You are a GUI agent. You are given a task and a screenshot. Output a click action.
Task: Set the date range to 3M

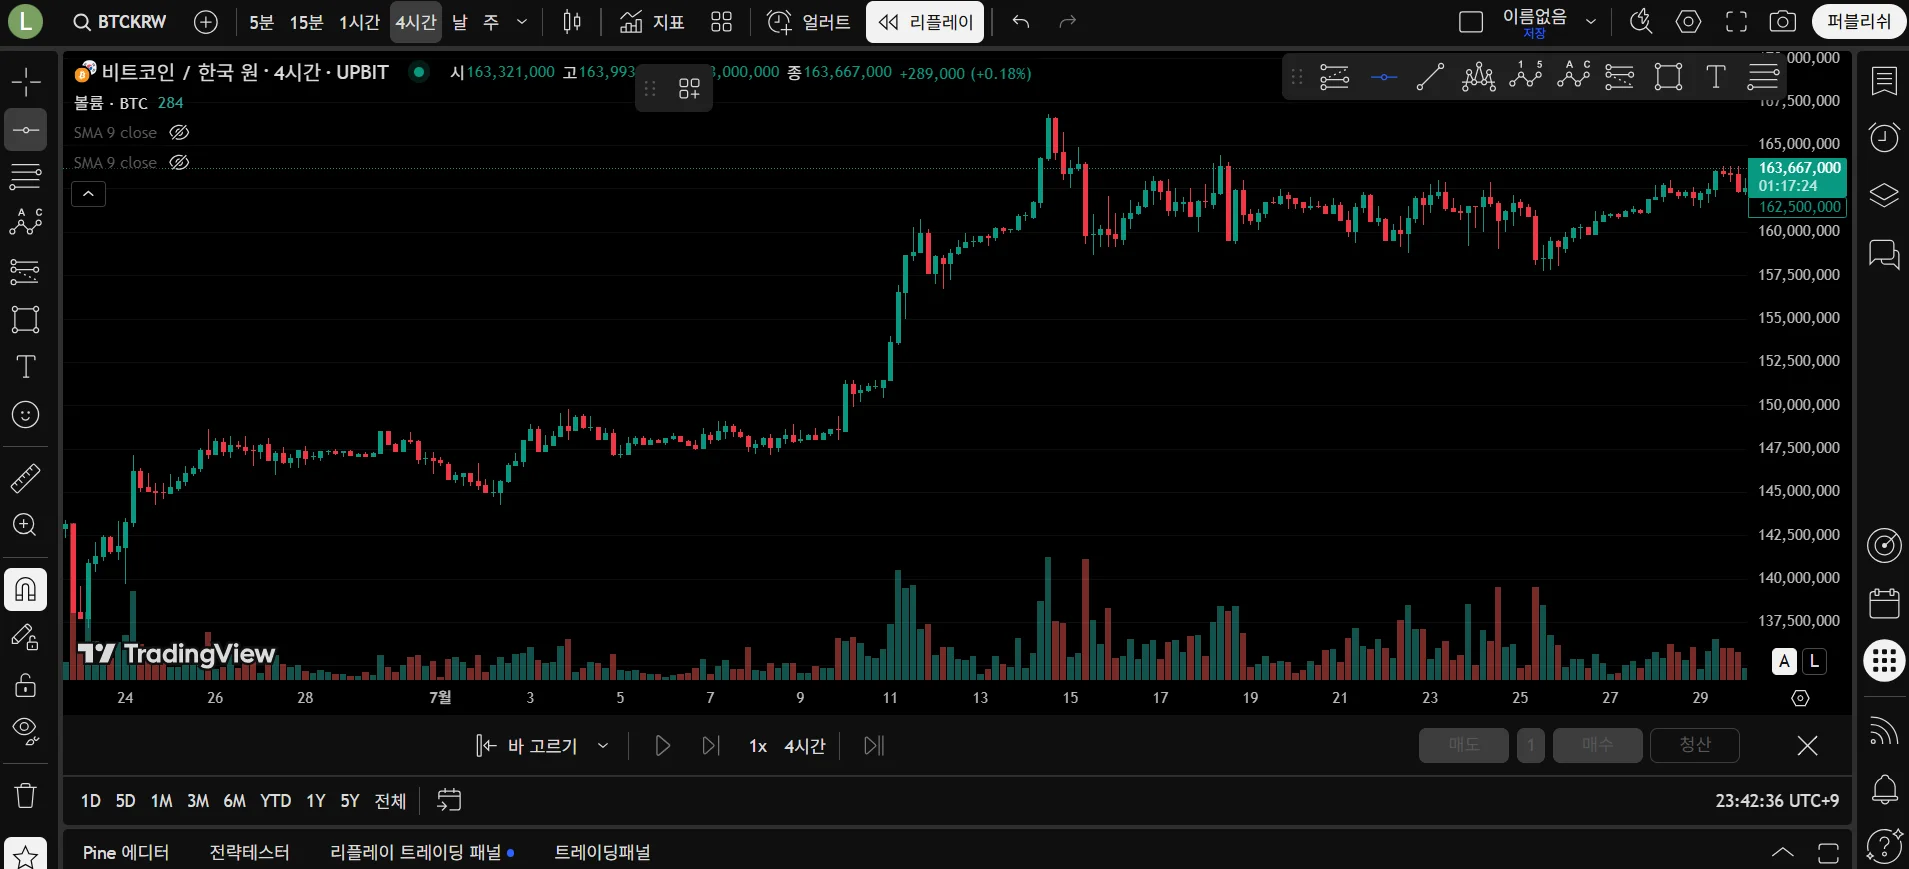point(198,801)
